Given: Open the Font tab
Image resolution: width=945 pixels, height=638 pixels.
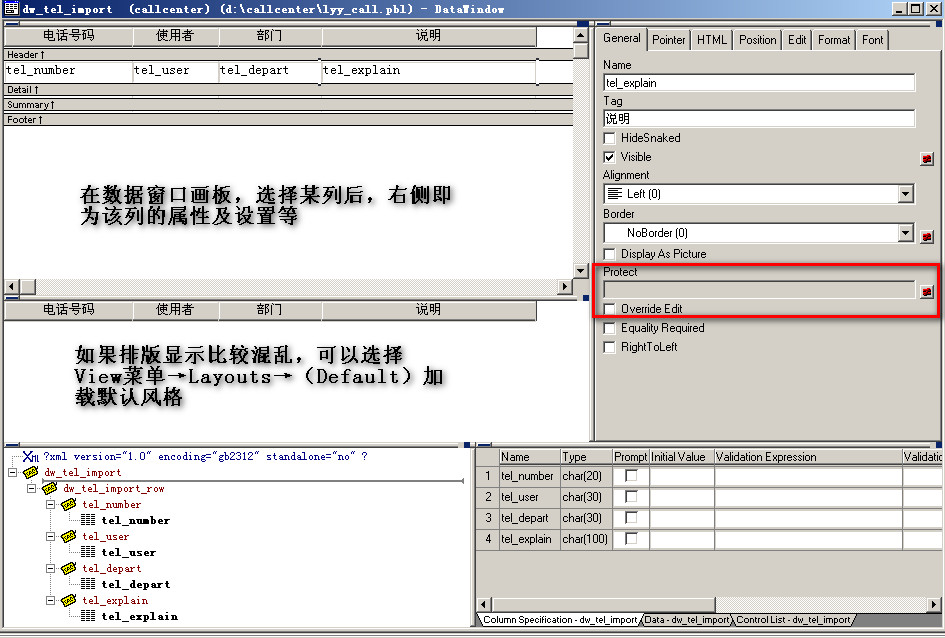Looking at the screenshot, I should pyautogui.click(x=872, y=40).
